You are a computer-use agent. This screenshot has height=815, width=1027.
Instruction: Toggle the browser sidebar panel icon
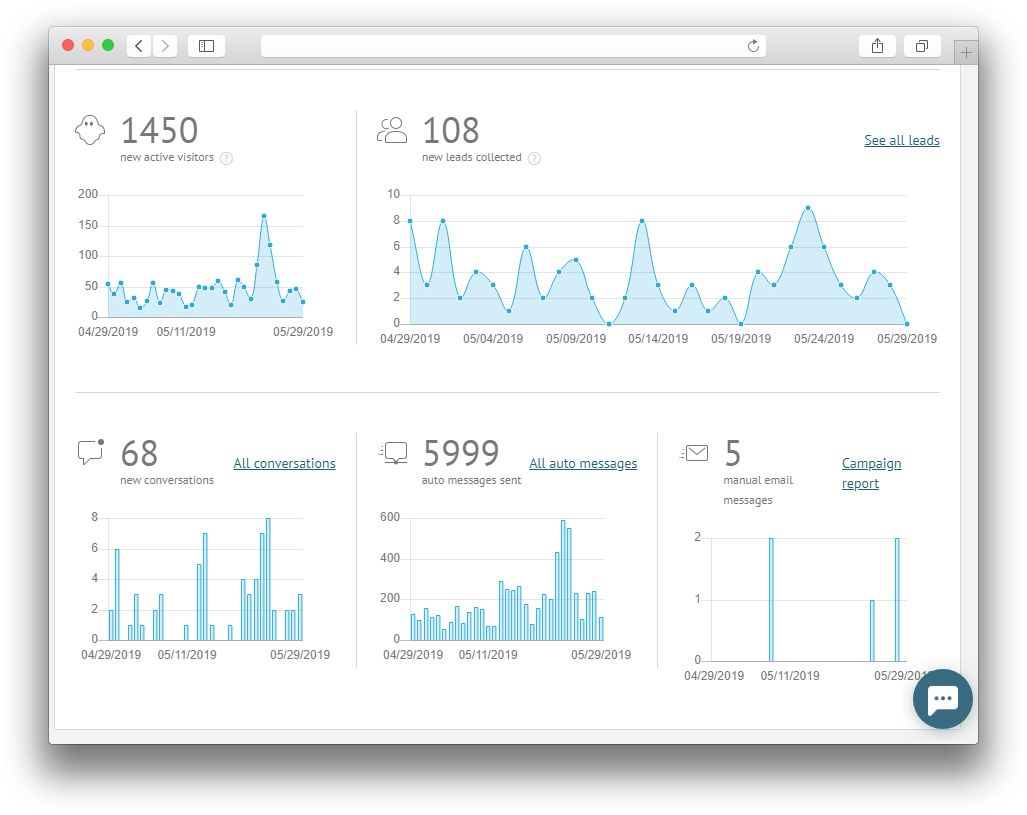(206, 46)
